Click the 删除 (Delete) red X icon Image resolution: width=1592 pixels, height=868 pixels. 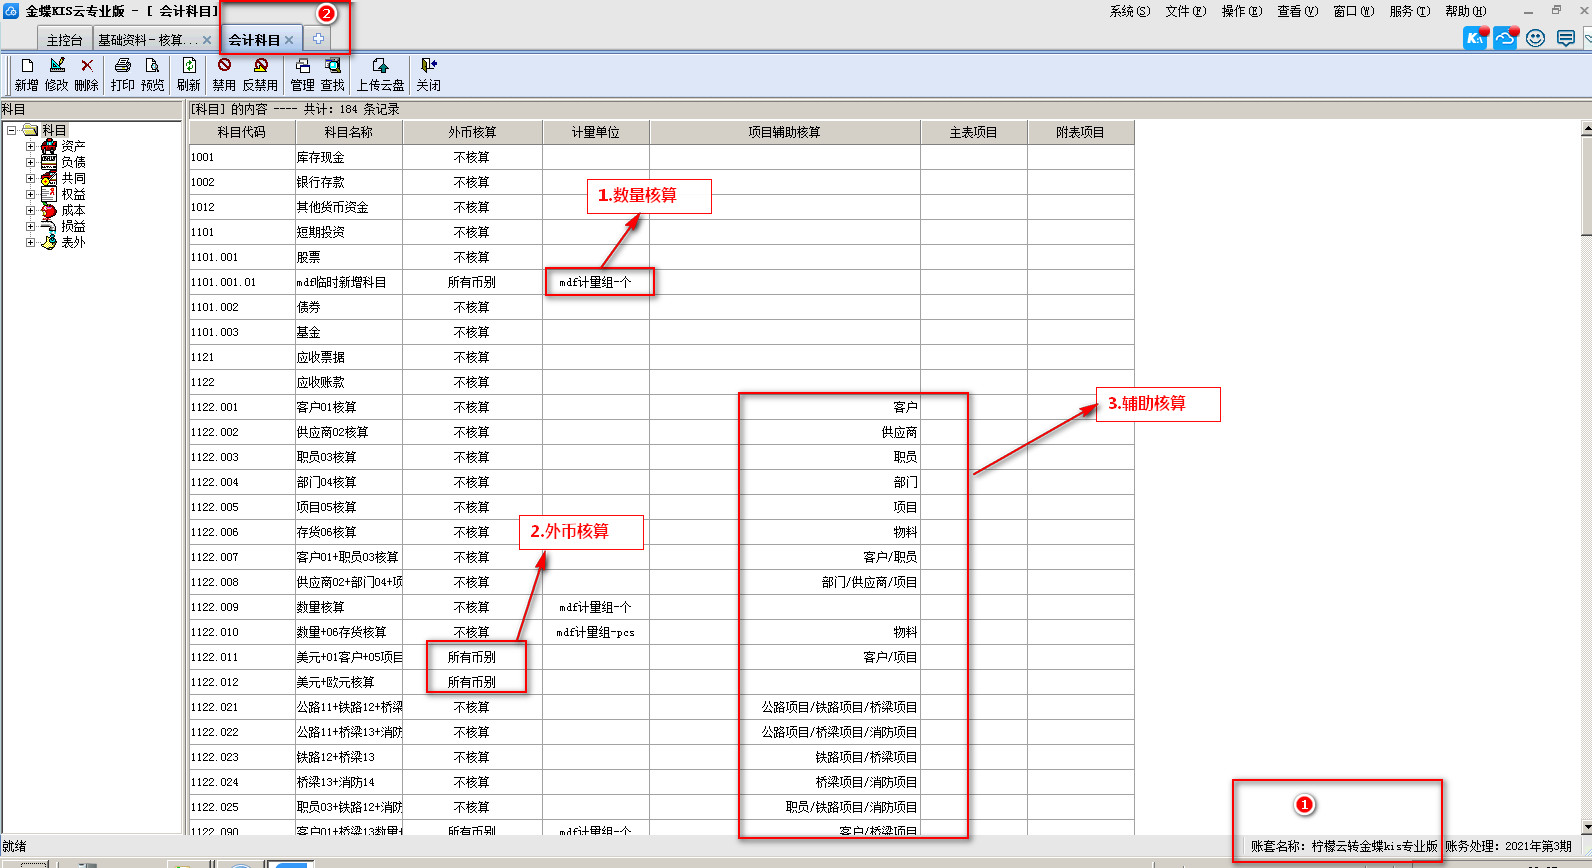point(87,66)
